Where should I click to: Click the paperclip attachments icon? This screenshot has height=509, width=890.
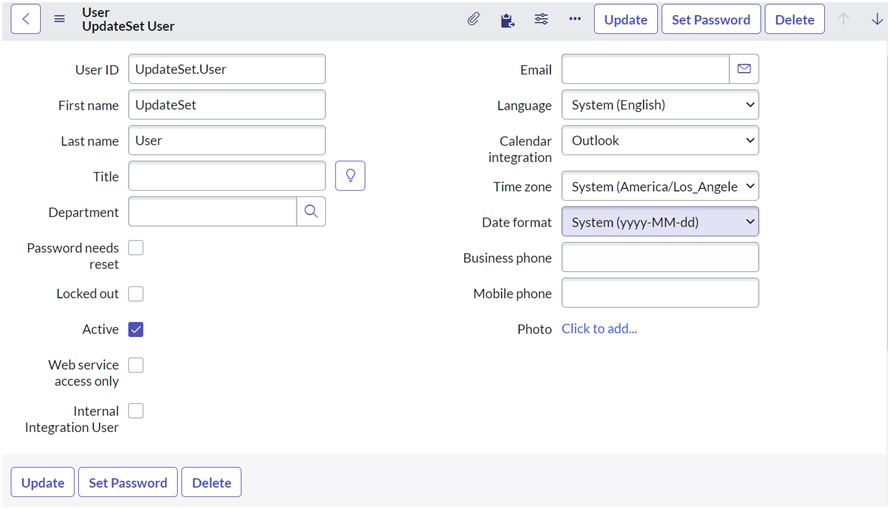coord(474,19)
